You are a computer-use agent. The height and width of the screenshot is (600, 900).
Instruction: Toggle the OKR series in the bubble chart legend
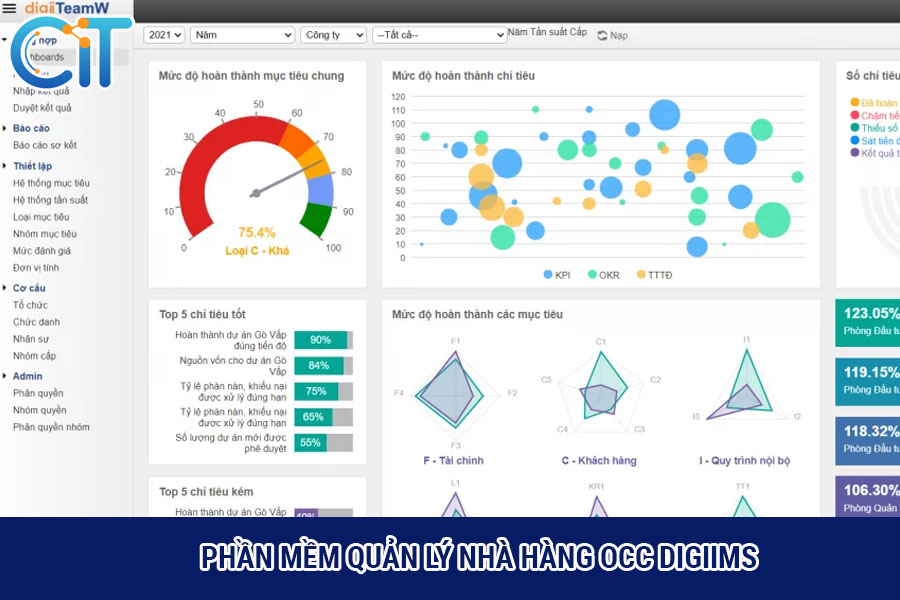604,275
